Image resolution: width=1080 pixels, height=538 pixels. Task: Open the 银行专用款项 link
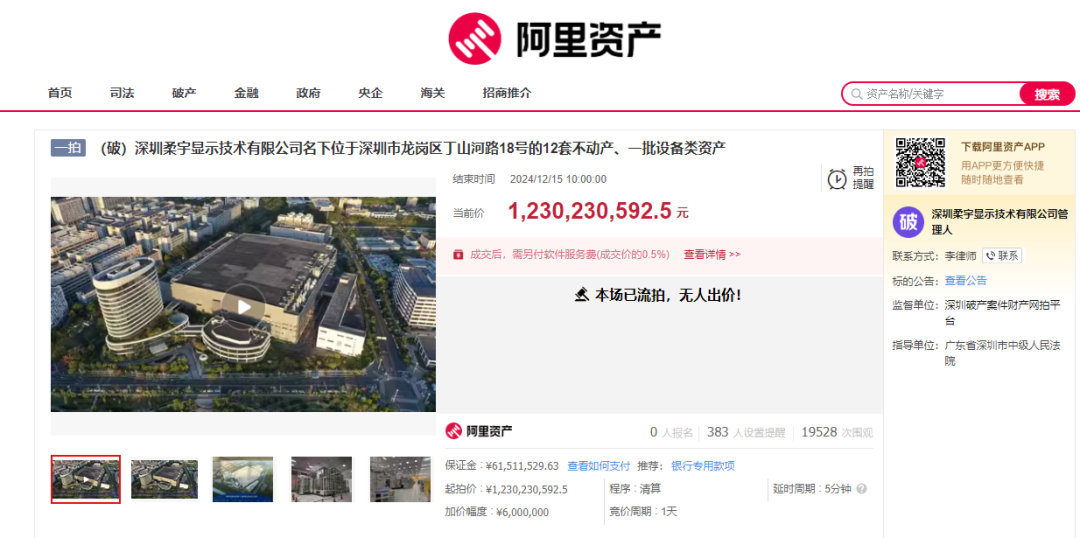coord(703,466)
